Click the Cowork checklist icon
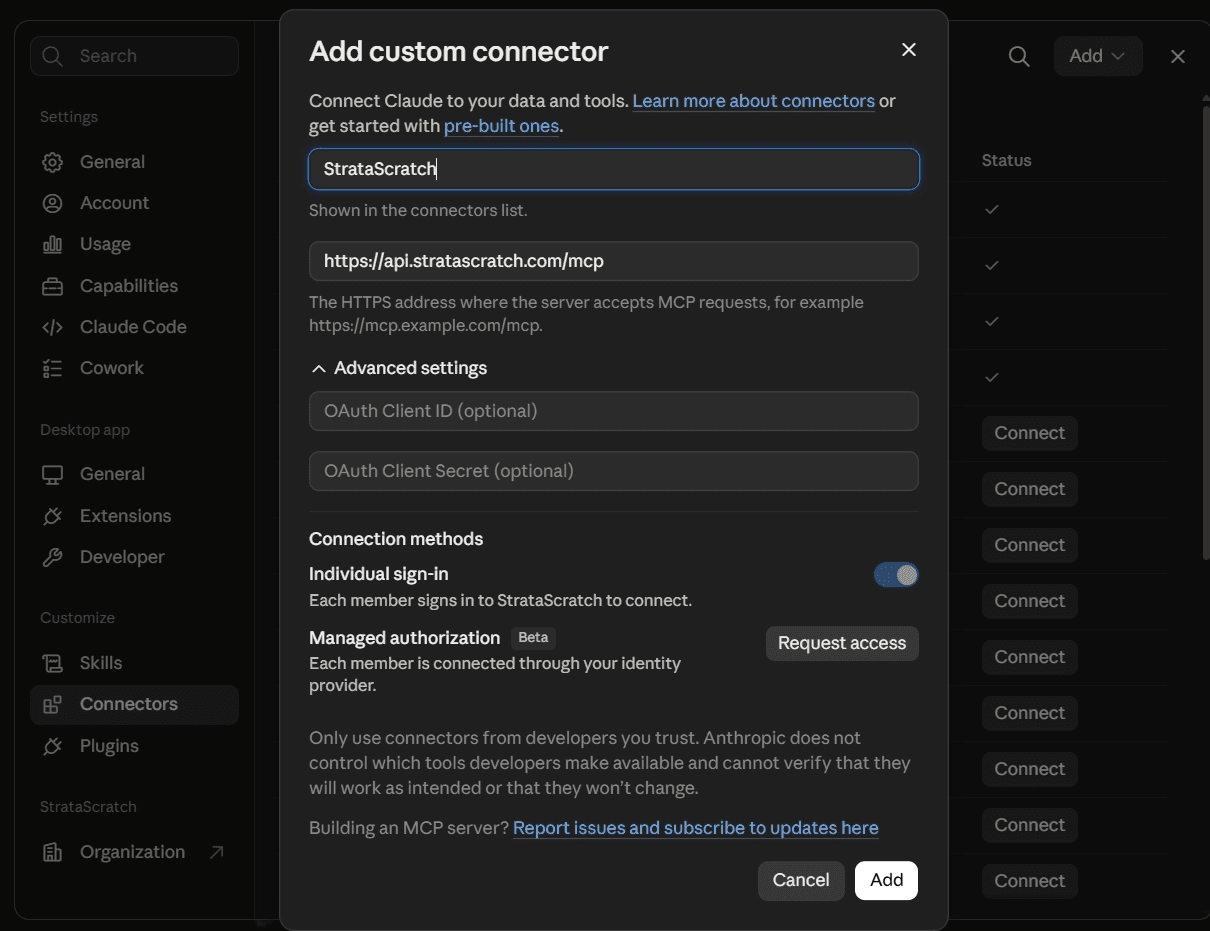The image size is (1210, 931). pos(53,368)
